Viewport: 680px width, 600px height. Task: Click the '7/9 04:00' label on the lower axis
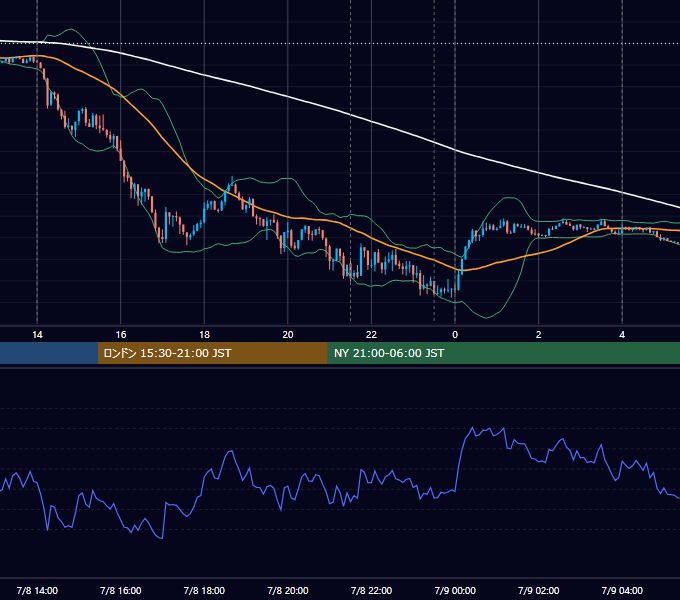[622, 590]
